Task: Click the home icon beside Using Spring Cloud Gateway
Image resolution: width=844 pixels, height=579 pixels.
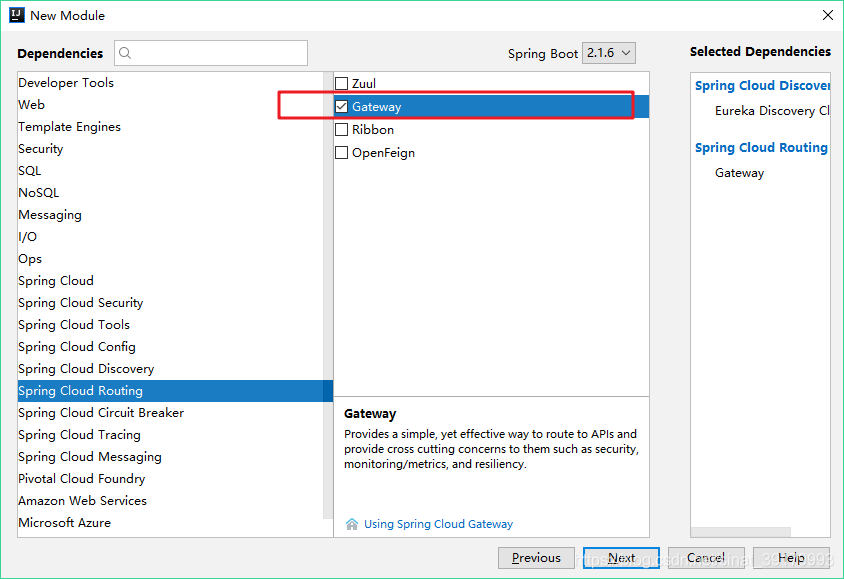Action: pyautogui.click(x=351, y=524)
